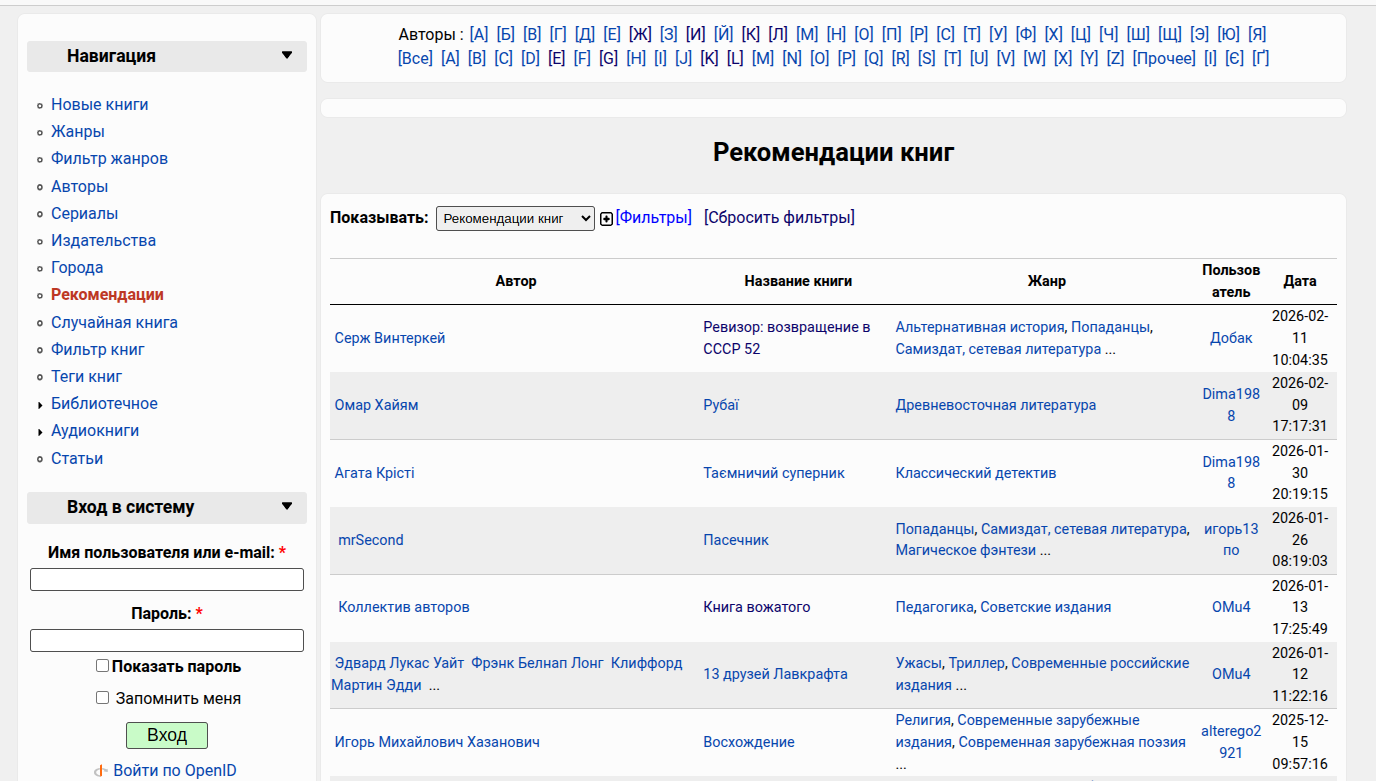Click the plus icon beside Фильтры
1376x781 pixels.
coord(606,219)
